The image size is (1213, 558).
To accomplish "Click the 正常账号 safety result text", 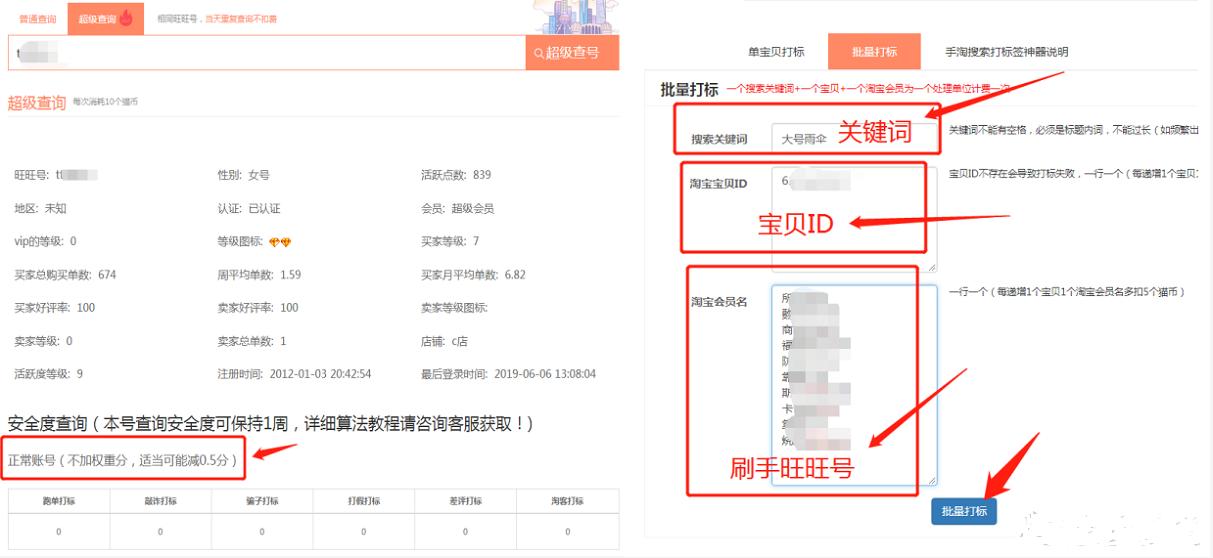I will (123, 461).
